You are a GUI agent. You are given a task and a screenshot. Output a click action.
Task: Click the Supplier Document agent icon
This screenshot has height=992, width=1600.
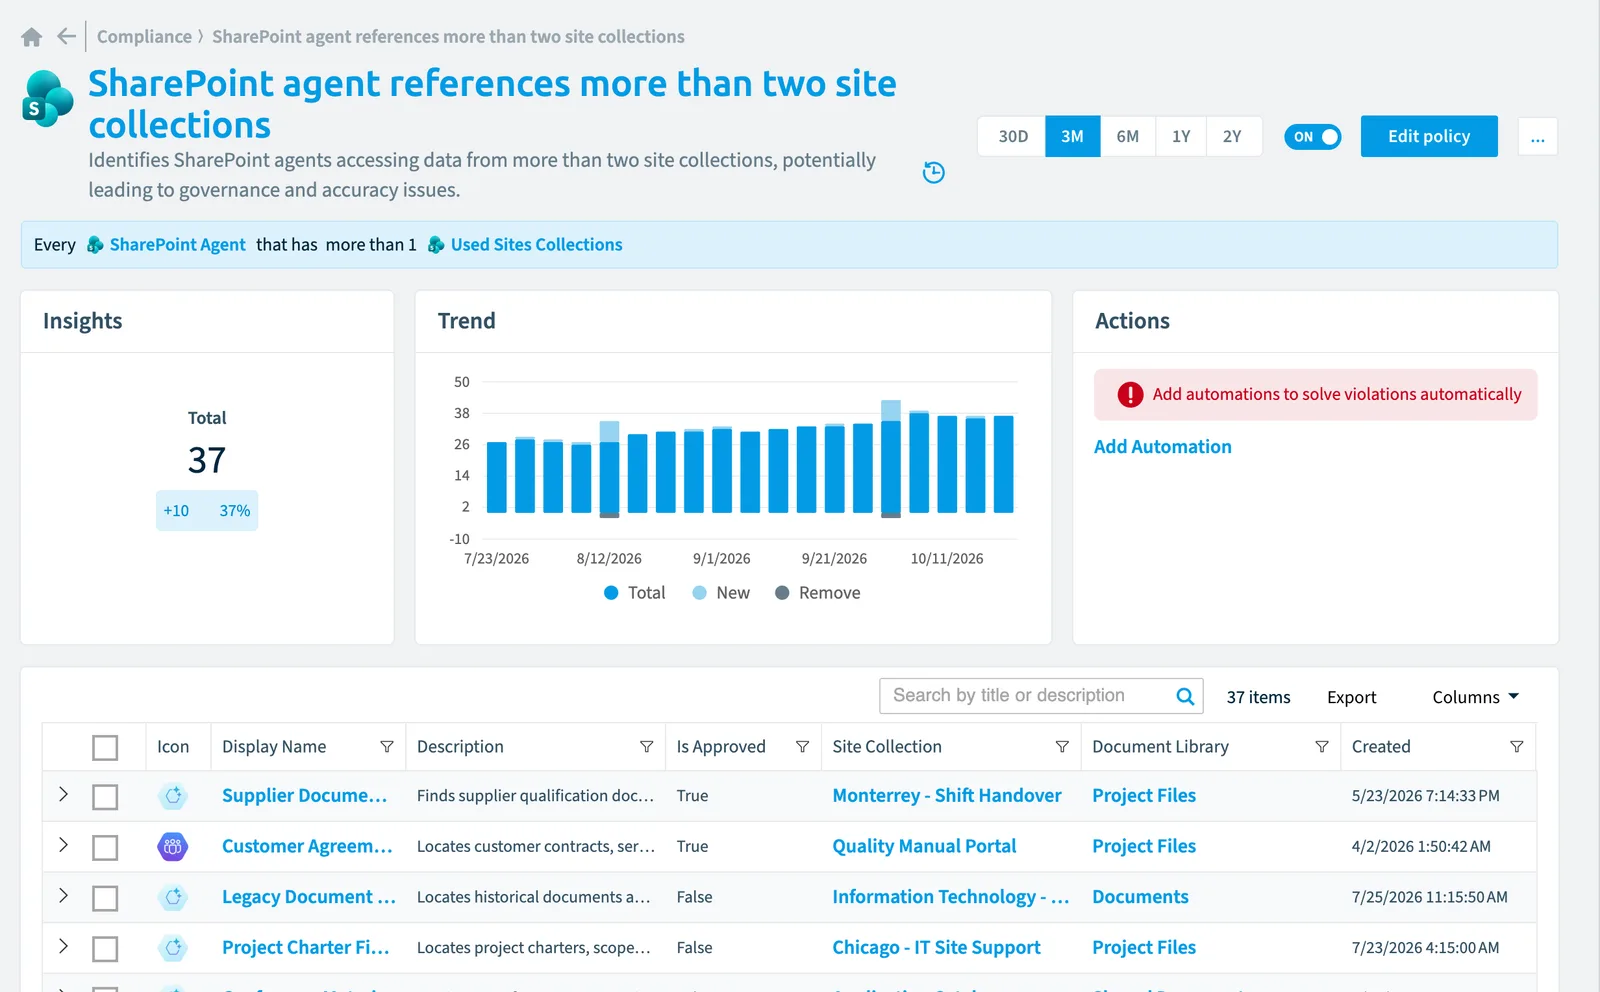pos(173,796)
